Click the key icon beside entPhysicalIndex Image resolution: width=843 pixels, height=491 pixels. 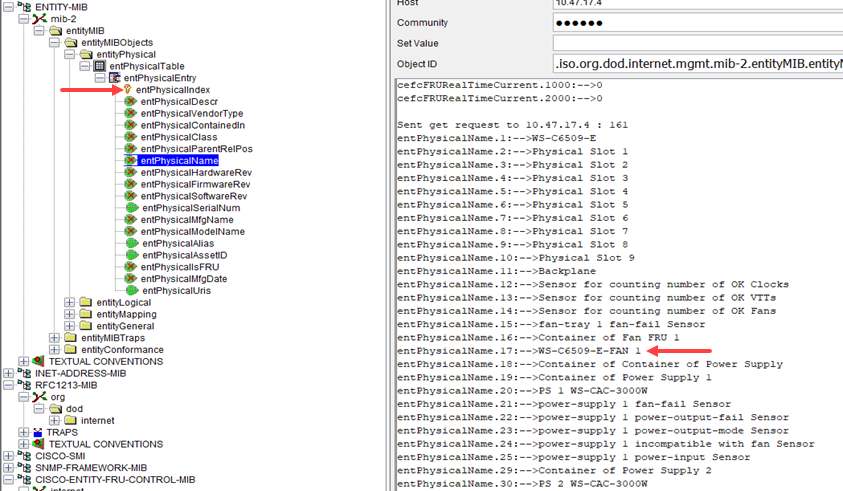(128, 90)
